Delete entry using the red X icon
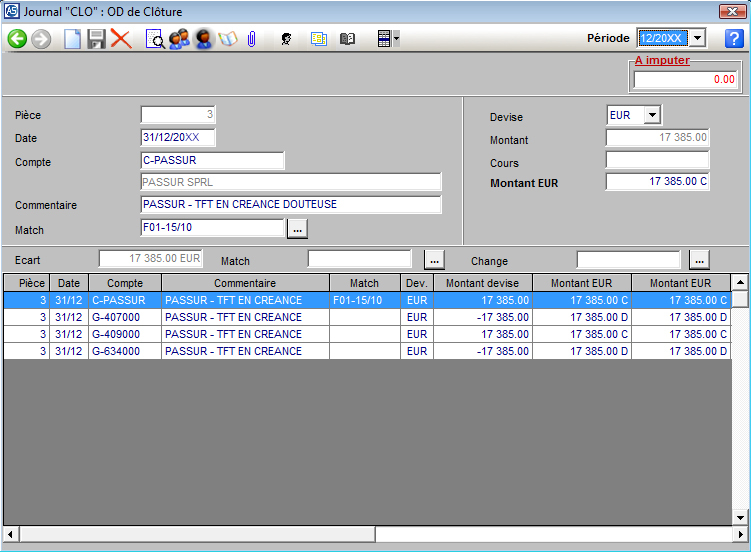 (x=121, y=39)
